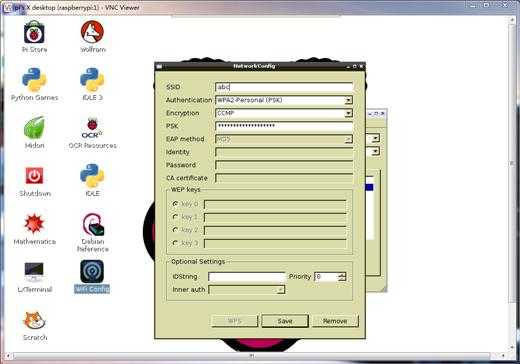Close the NetworkConfig dialog window
Viewport: 520px width, 364px height.
361,67
